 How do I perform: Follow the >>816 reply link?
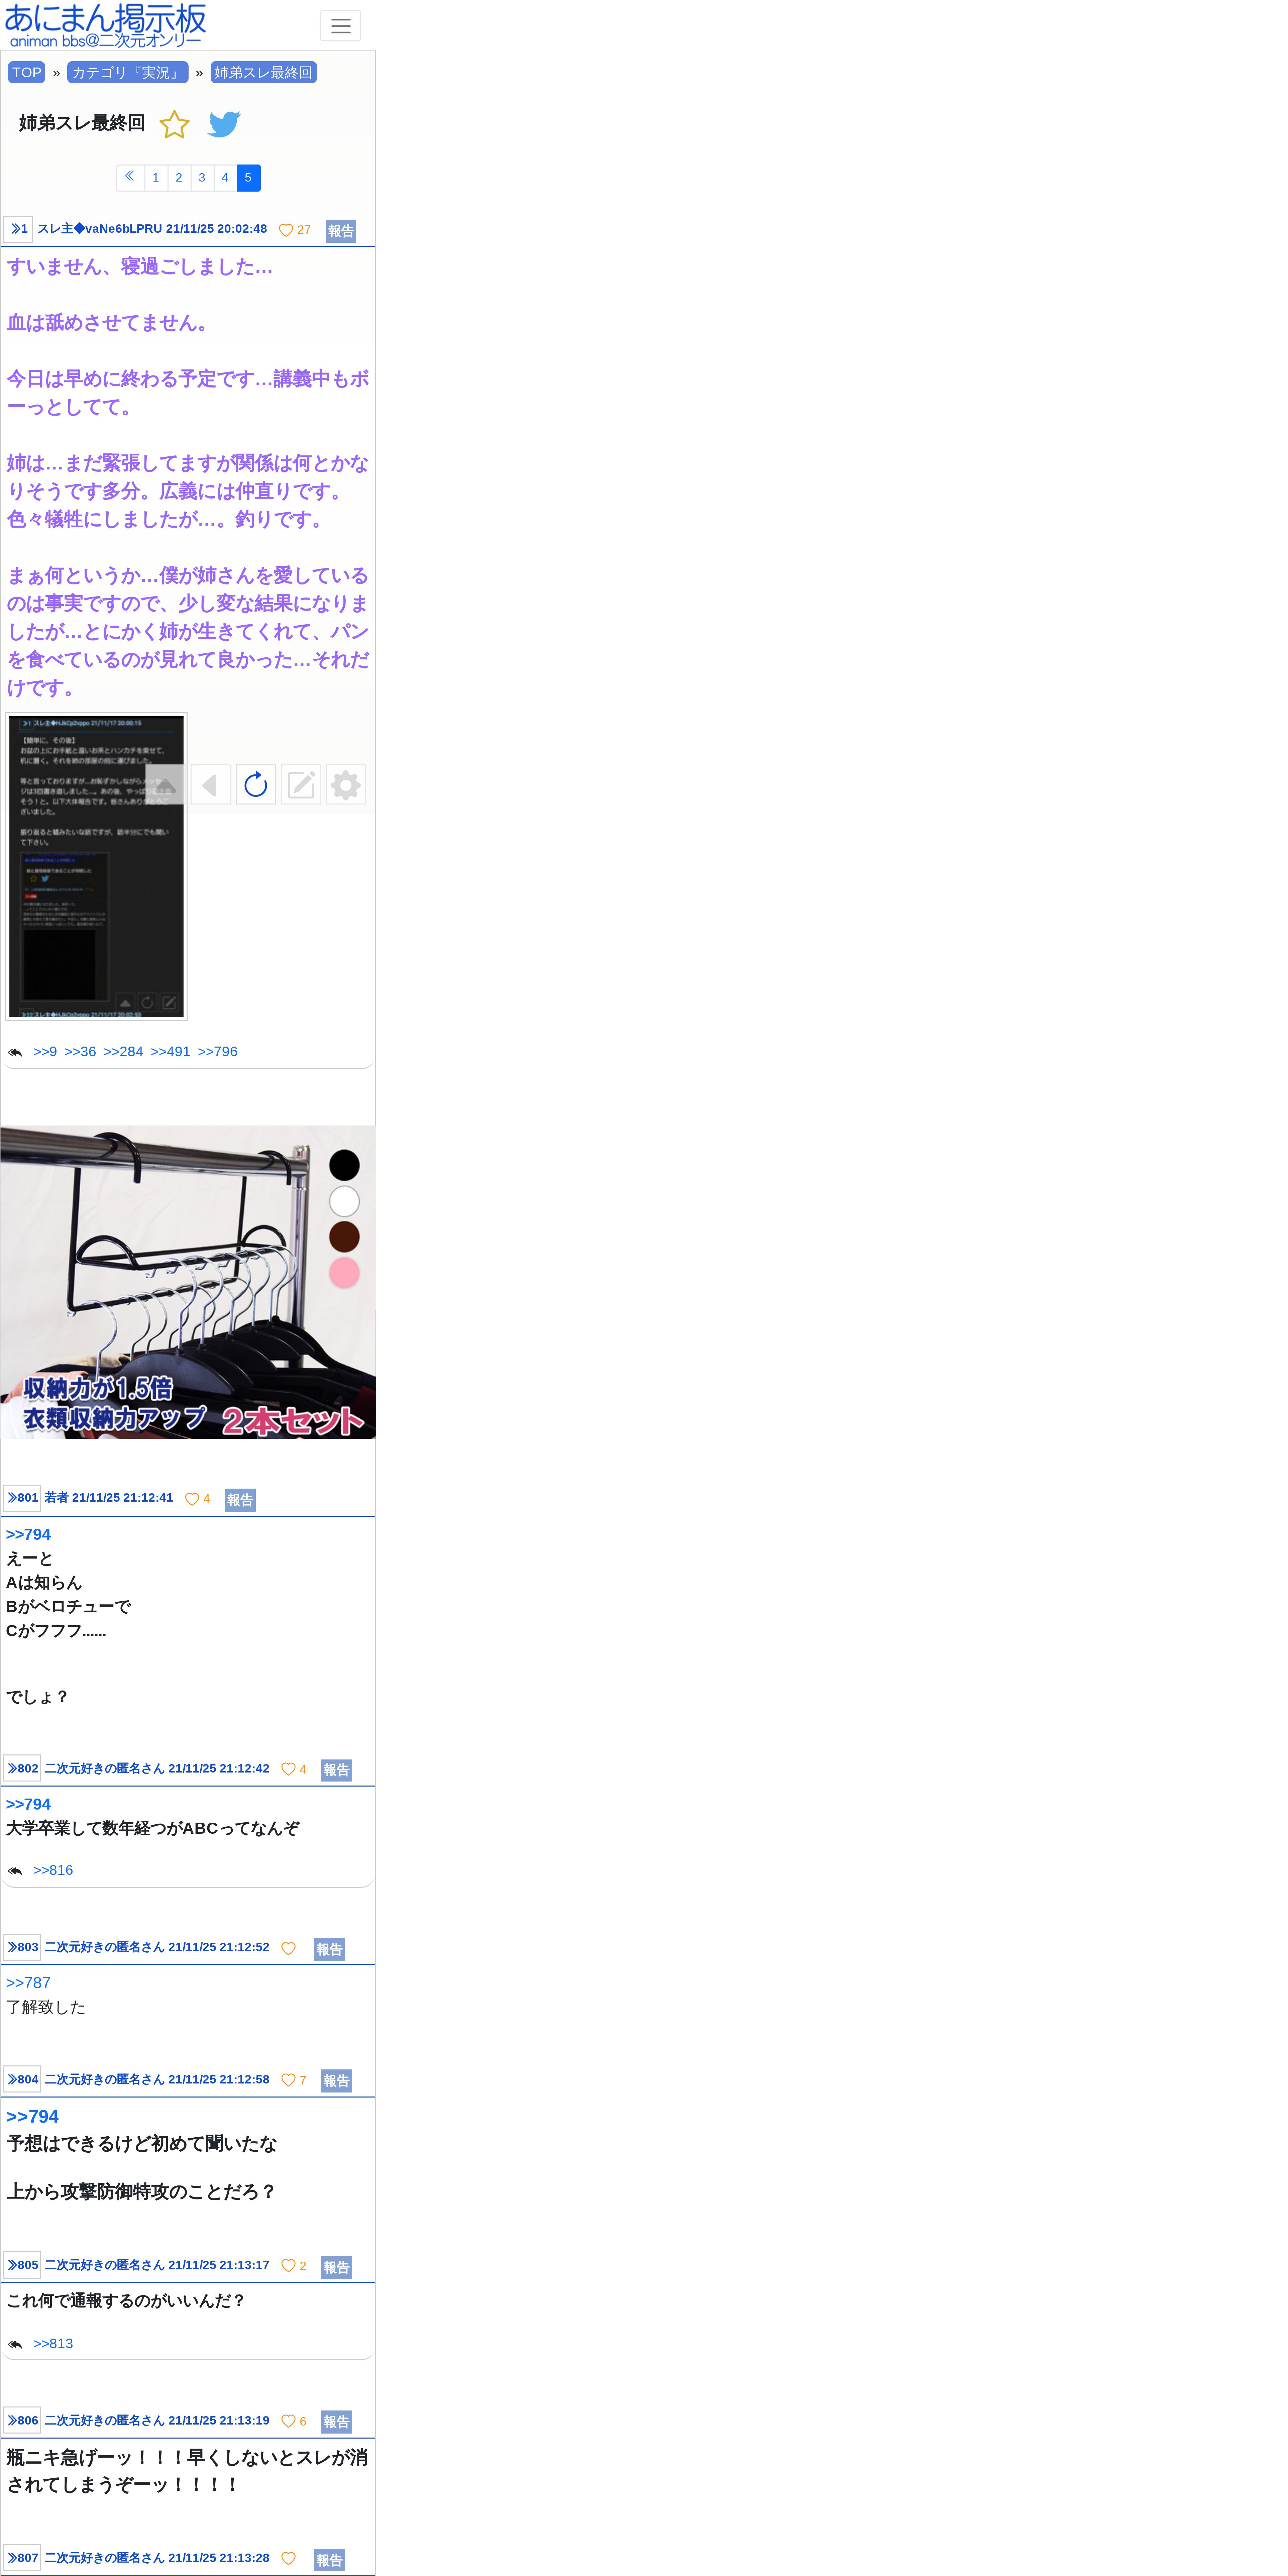point(53,1870)
